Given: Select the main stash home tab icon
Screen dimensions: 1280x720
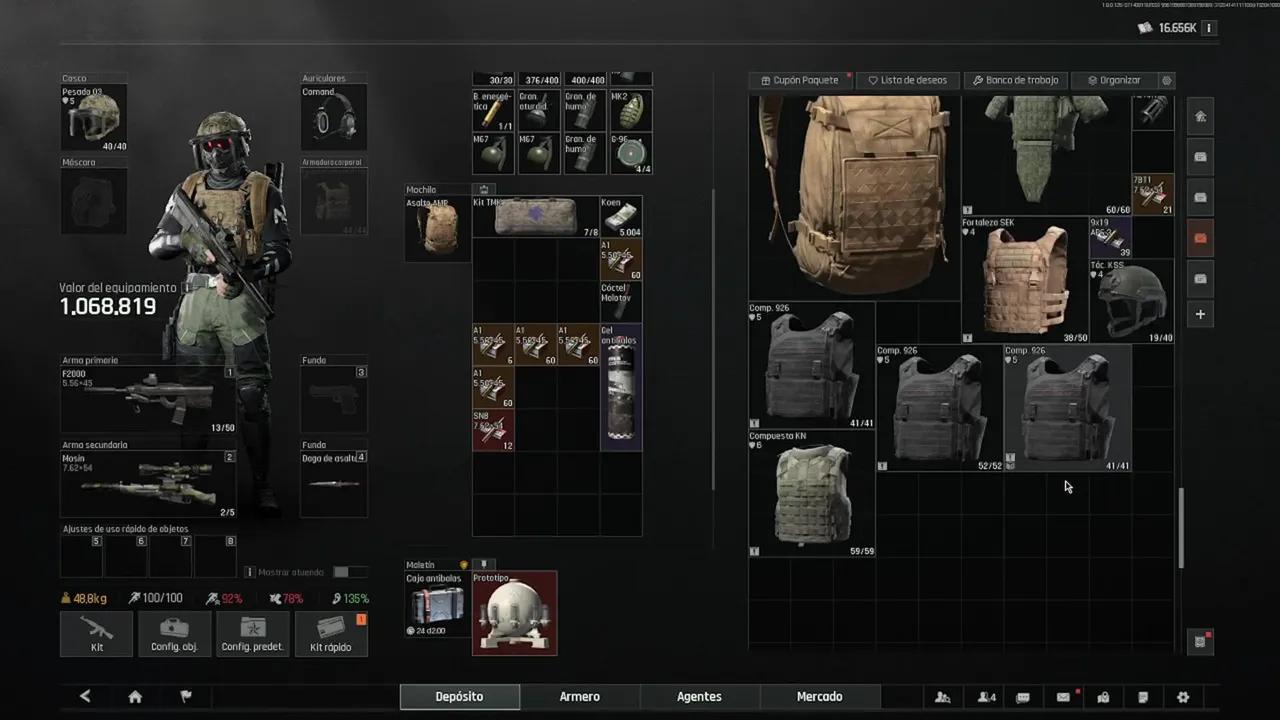Looking at the screenshot, I should point(1200,117).
